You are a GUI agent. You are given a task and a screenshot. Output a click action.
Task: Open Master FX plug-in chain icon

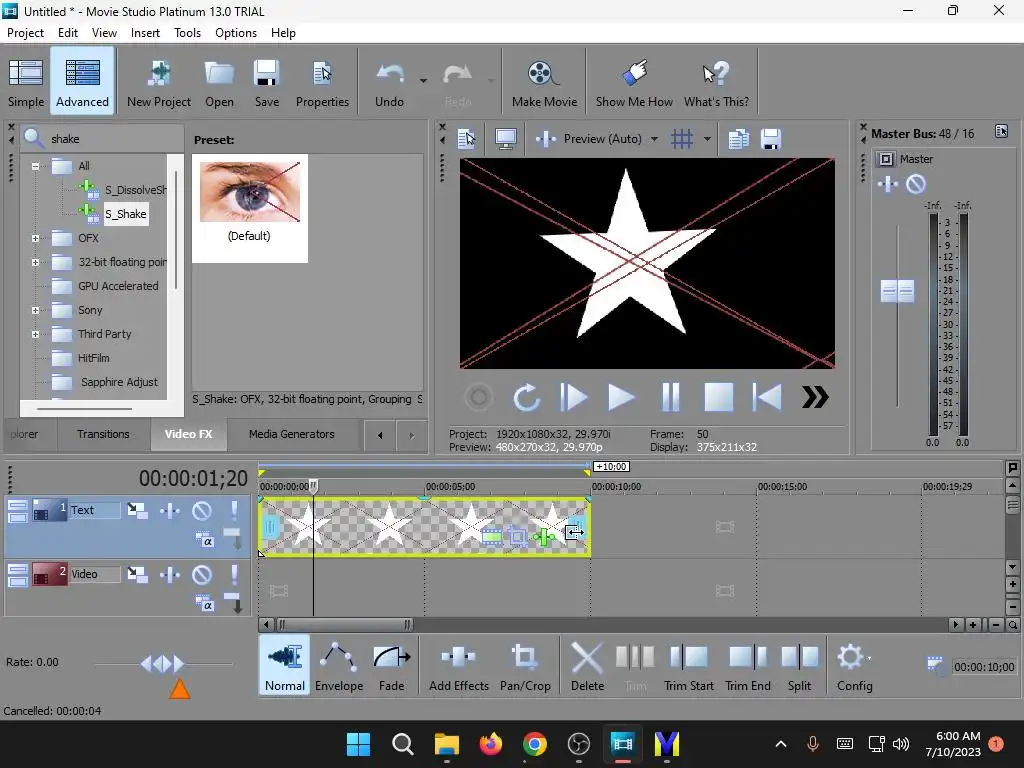point(888,184)
